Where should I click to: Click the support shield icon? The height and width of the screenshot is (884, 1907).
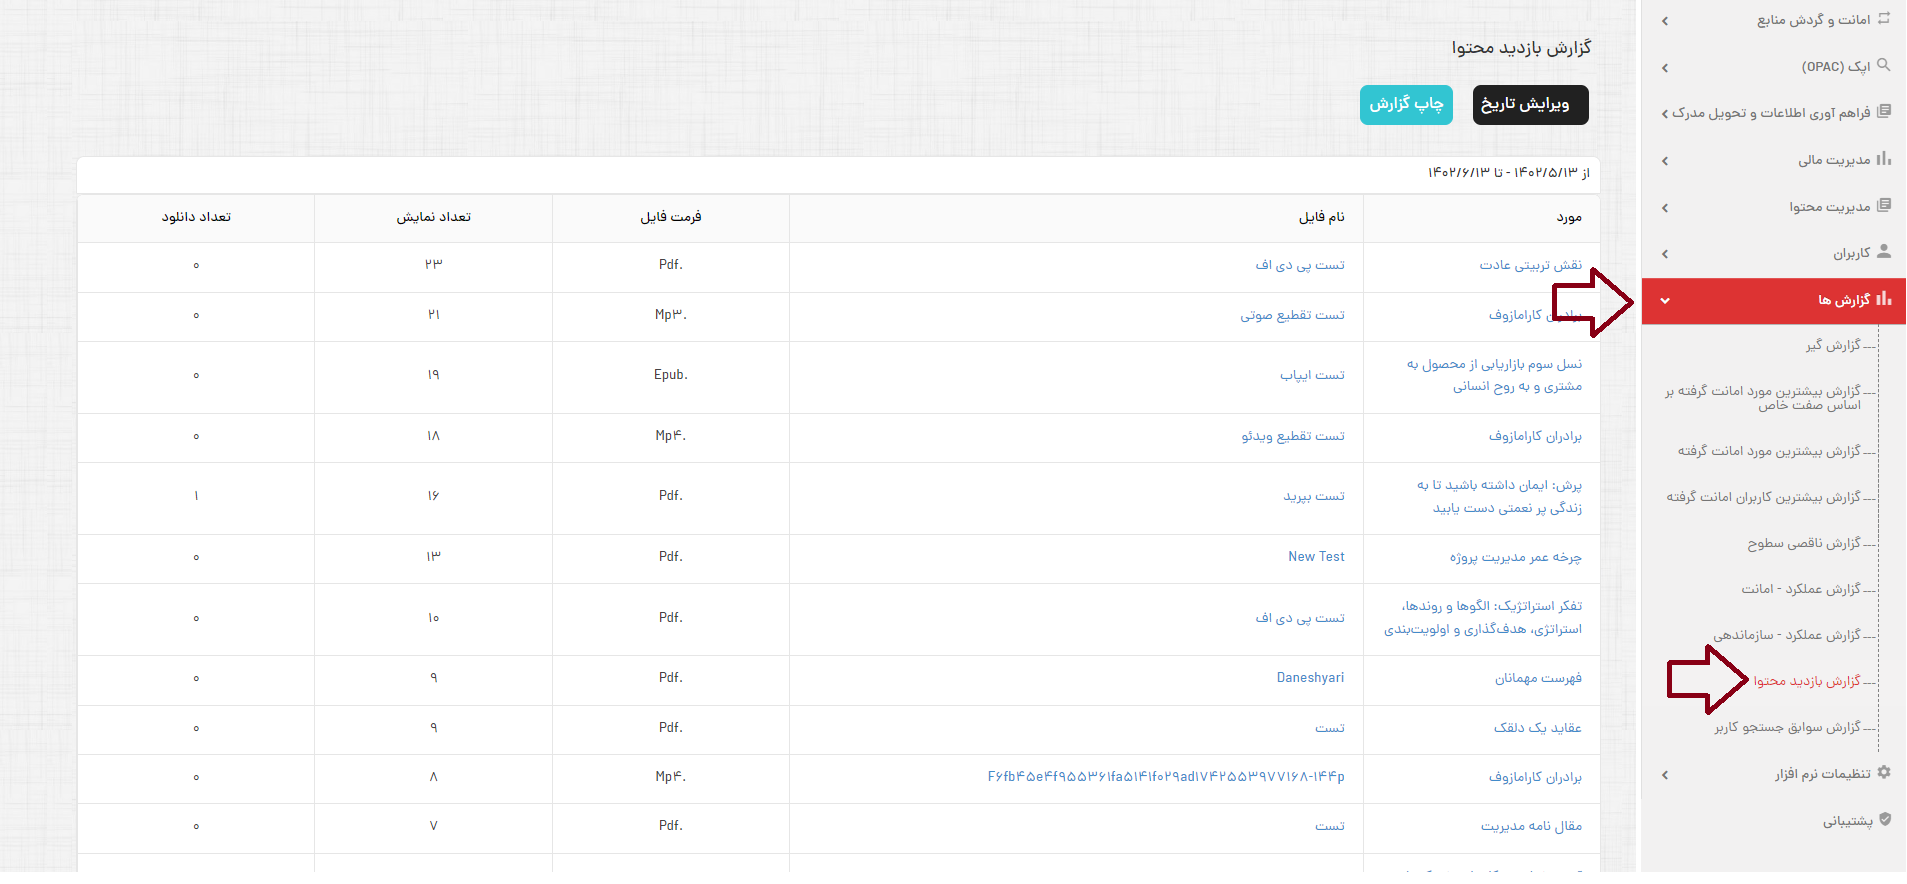click(x=1884, y=820)
